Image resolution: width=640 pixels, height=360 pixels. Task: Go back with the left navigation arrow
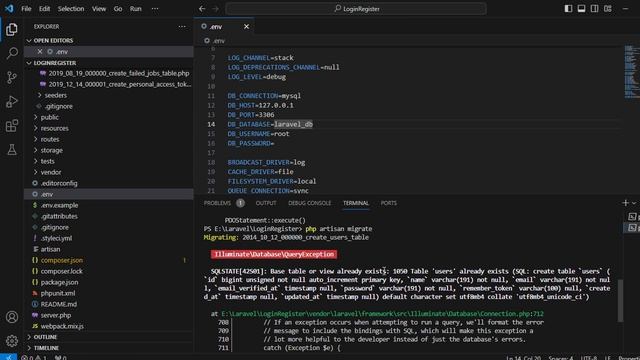point(202,9)
